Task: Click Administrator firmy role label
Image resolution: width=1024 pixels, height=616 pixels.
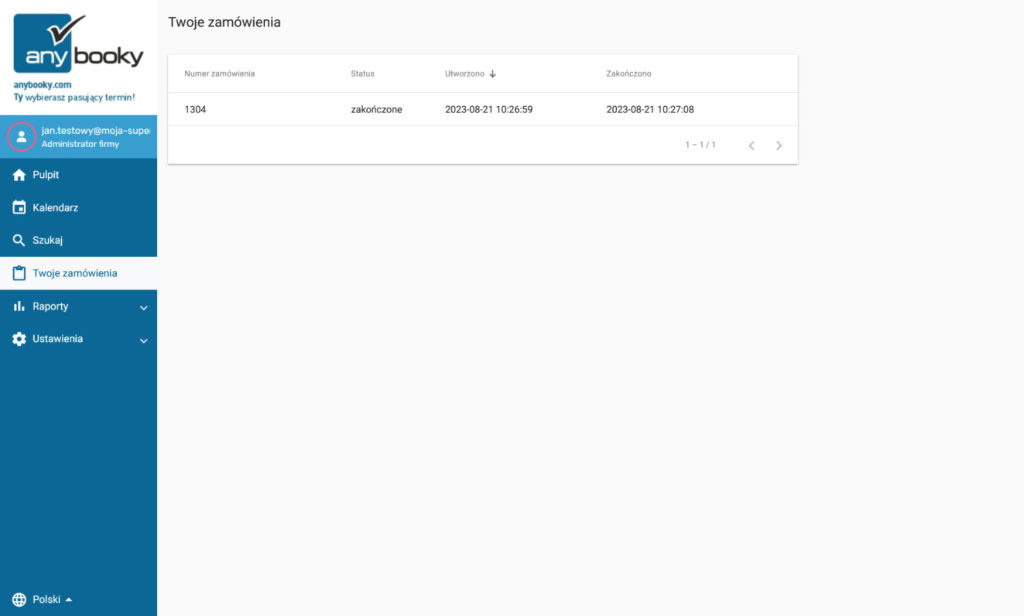Action: click(80, 144)
